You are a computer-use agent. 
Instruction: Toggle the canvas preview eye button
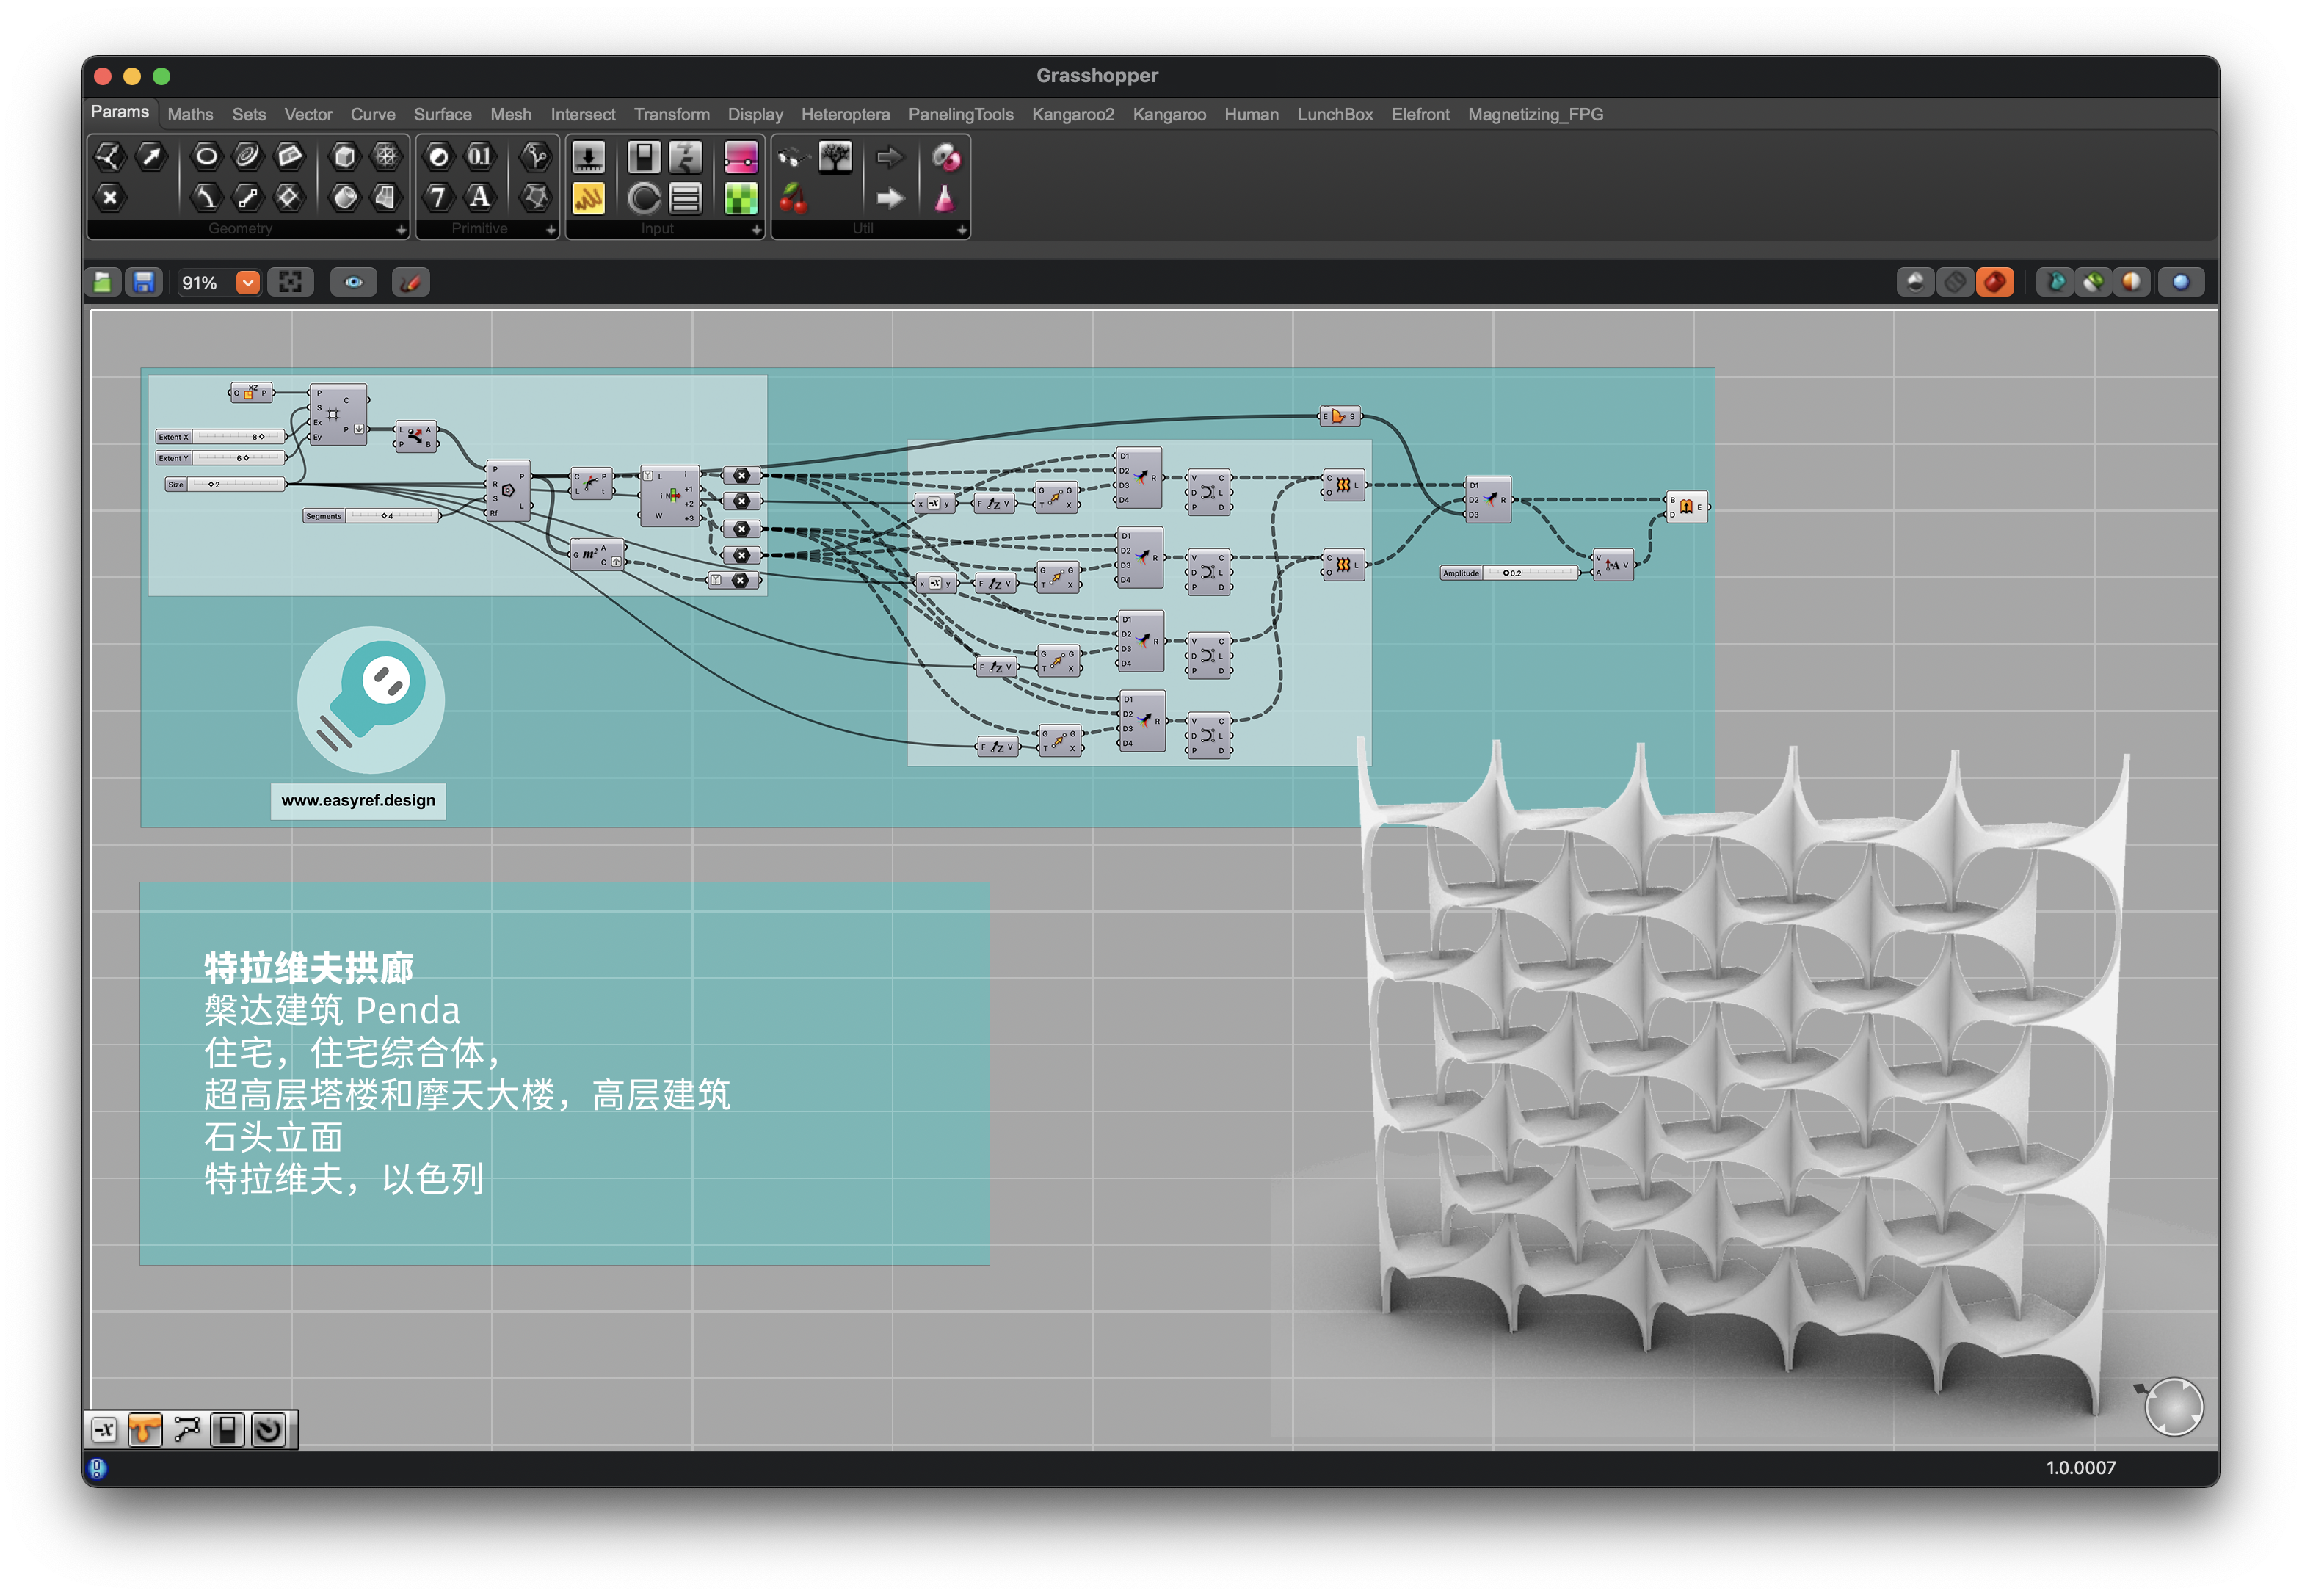pos(354,283)
